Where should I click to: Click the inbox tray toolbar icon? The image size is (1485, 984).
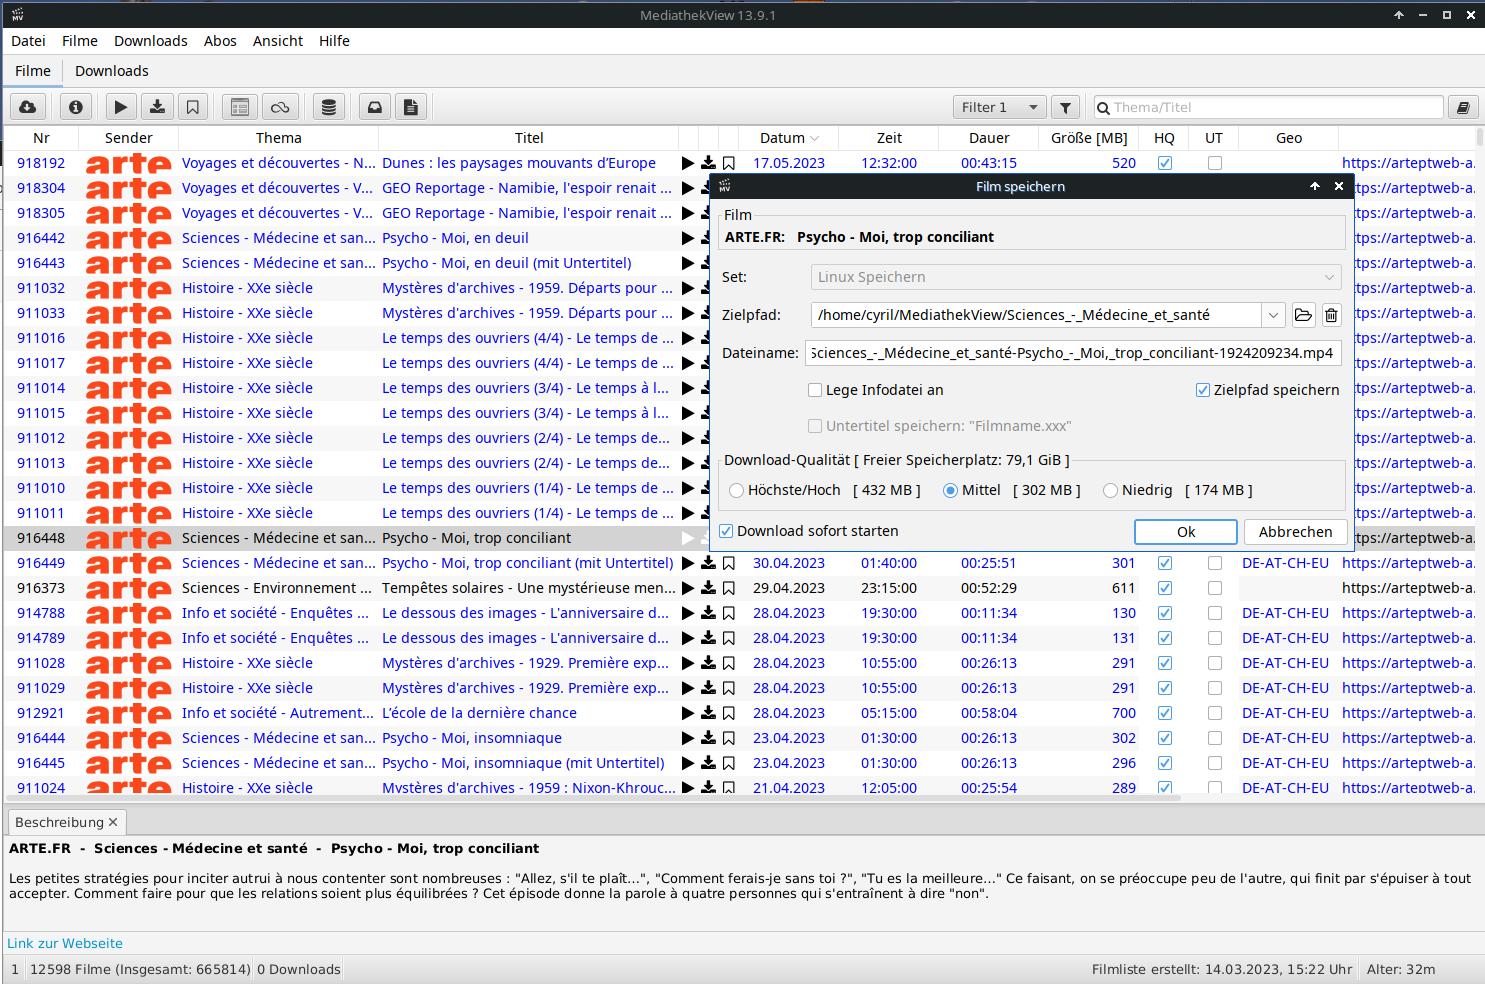(x=375, y=107)
